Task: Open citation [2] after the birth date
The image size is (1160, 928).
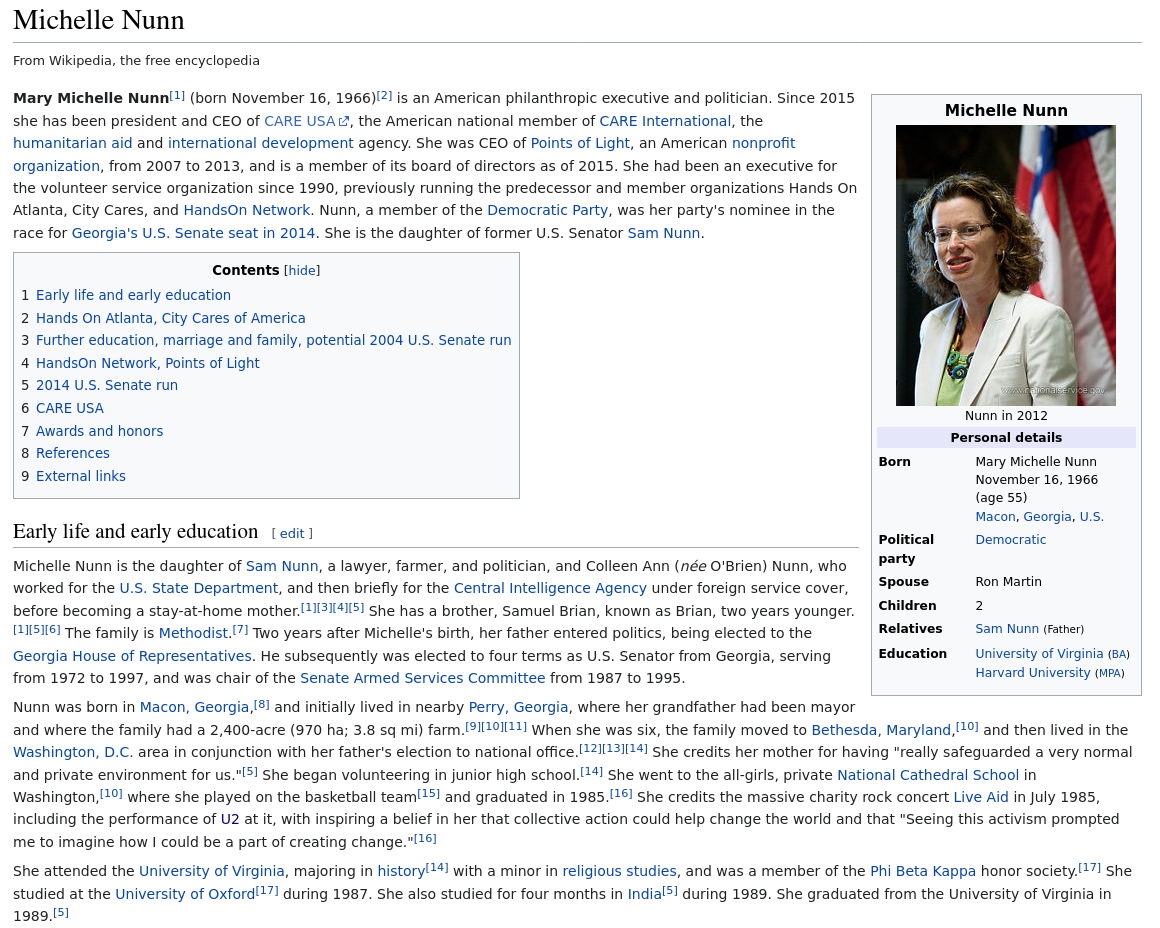Action: coord(384,95)
